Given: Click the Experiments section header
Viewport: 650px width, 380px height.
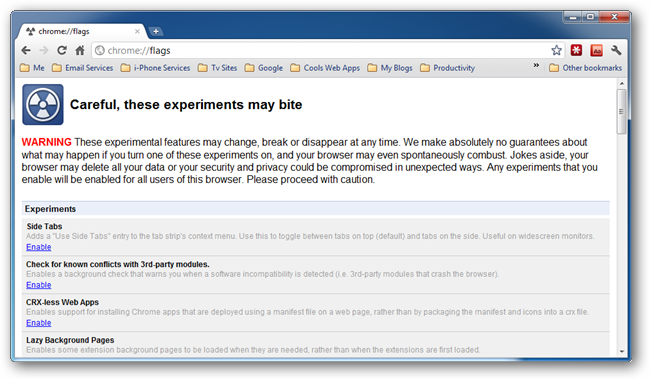Looking at the screenshot, I should coord(316,209).
